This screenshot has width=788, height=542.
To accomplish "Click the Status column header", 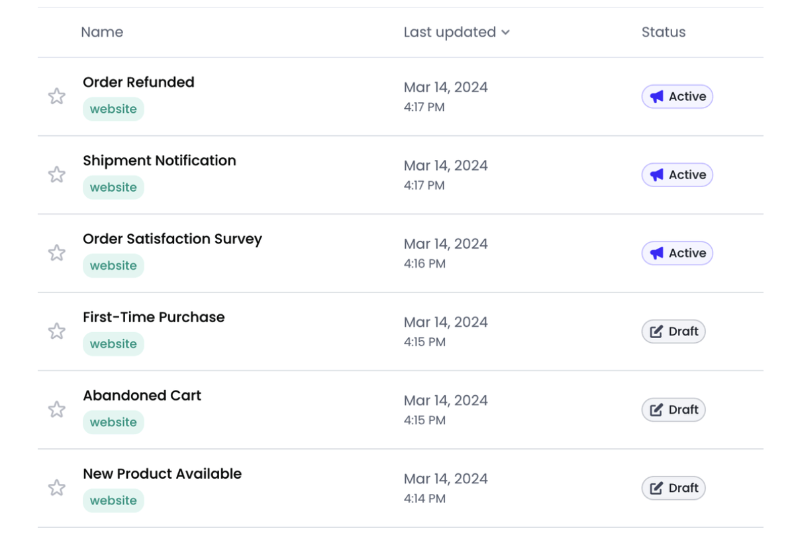I will (x=663, y=32).
